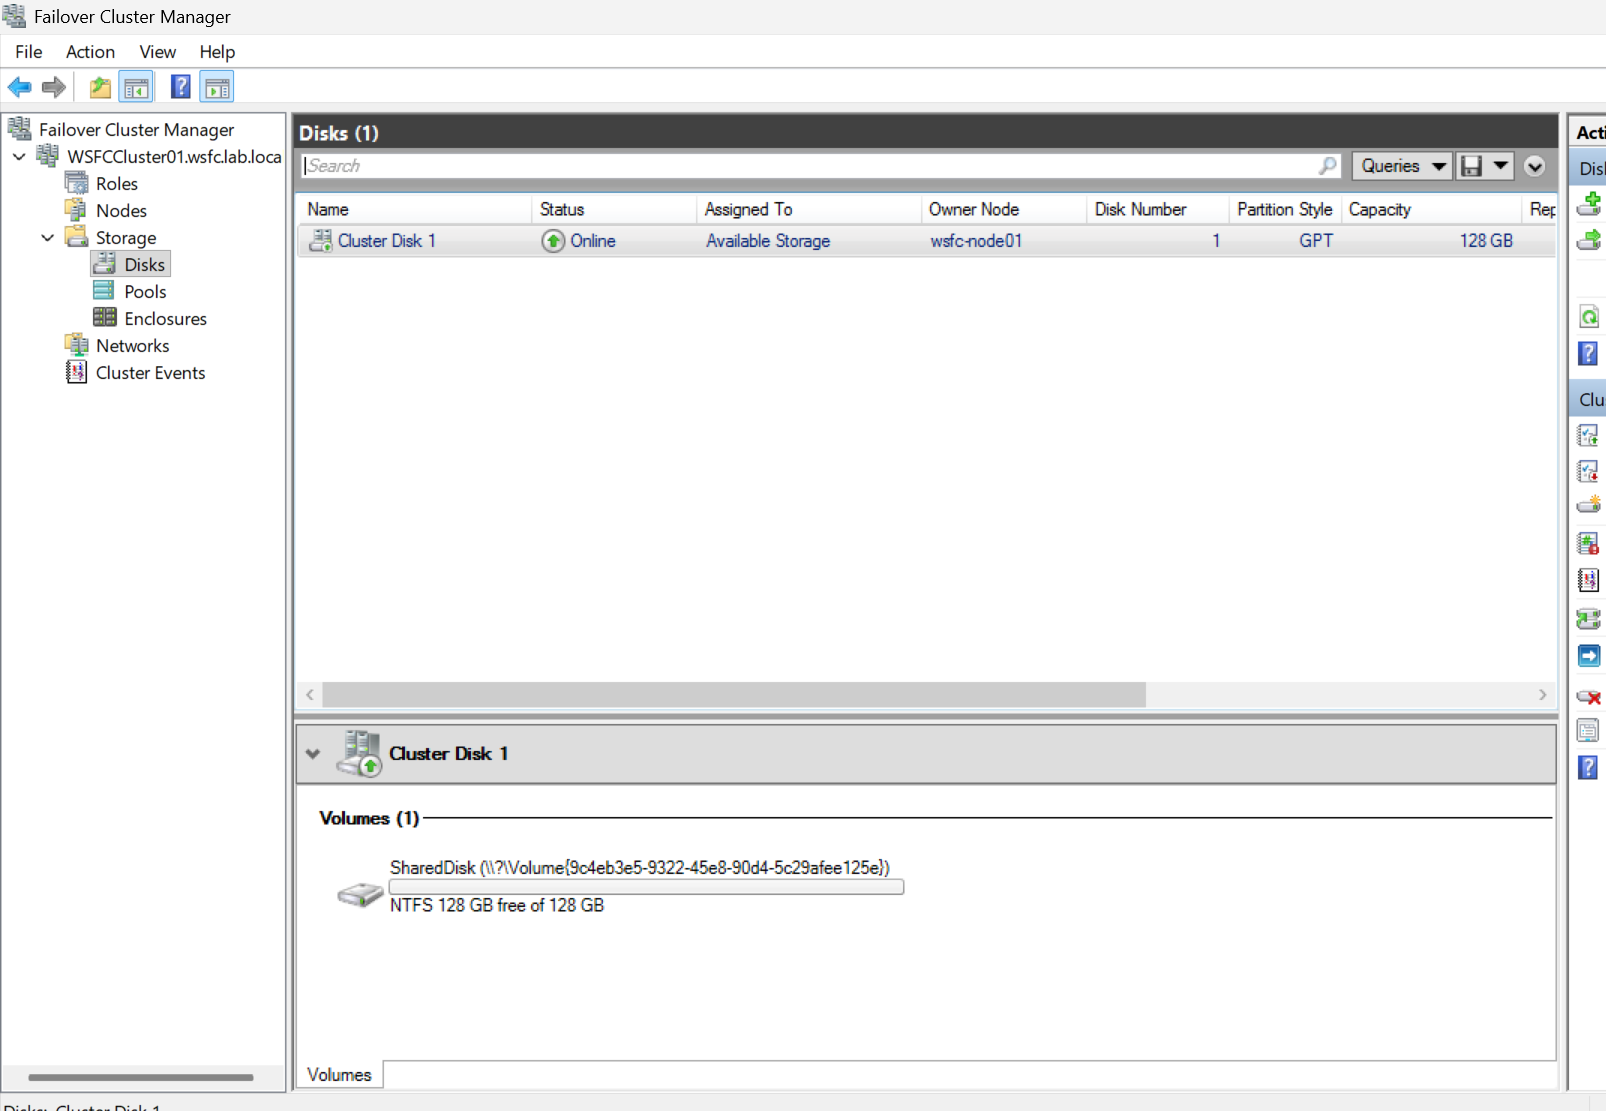The width and height of the screenshot is (1606, 1111).
Task: Open Show Critical Events icon for Cluster Disk 1
Action: (1589, 579)
